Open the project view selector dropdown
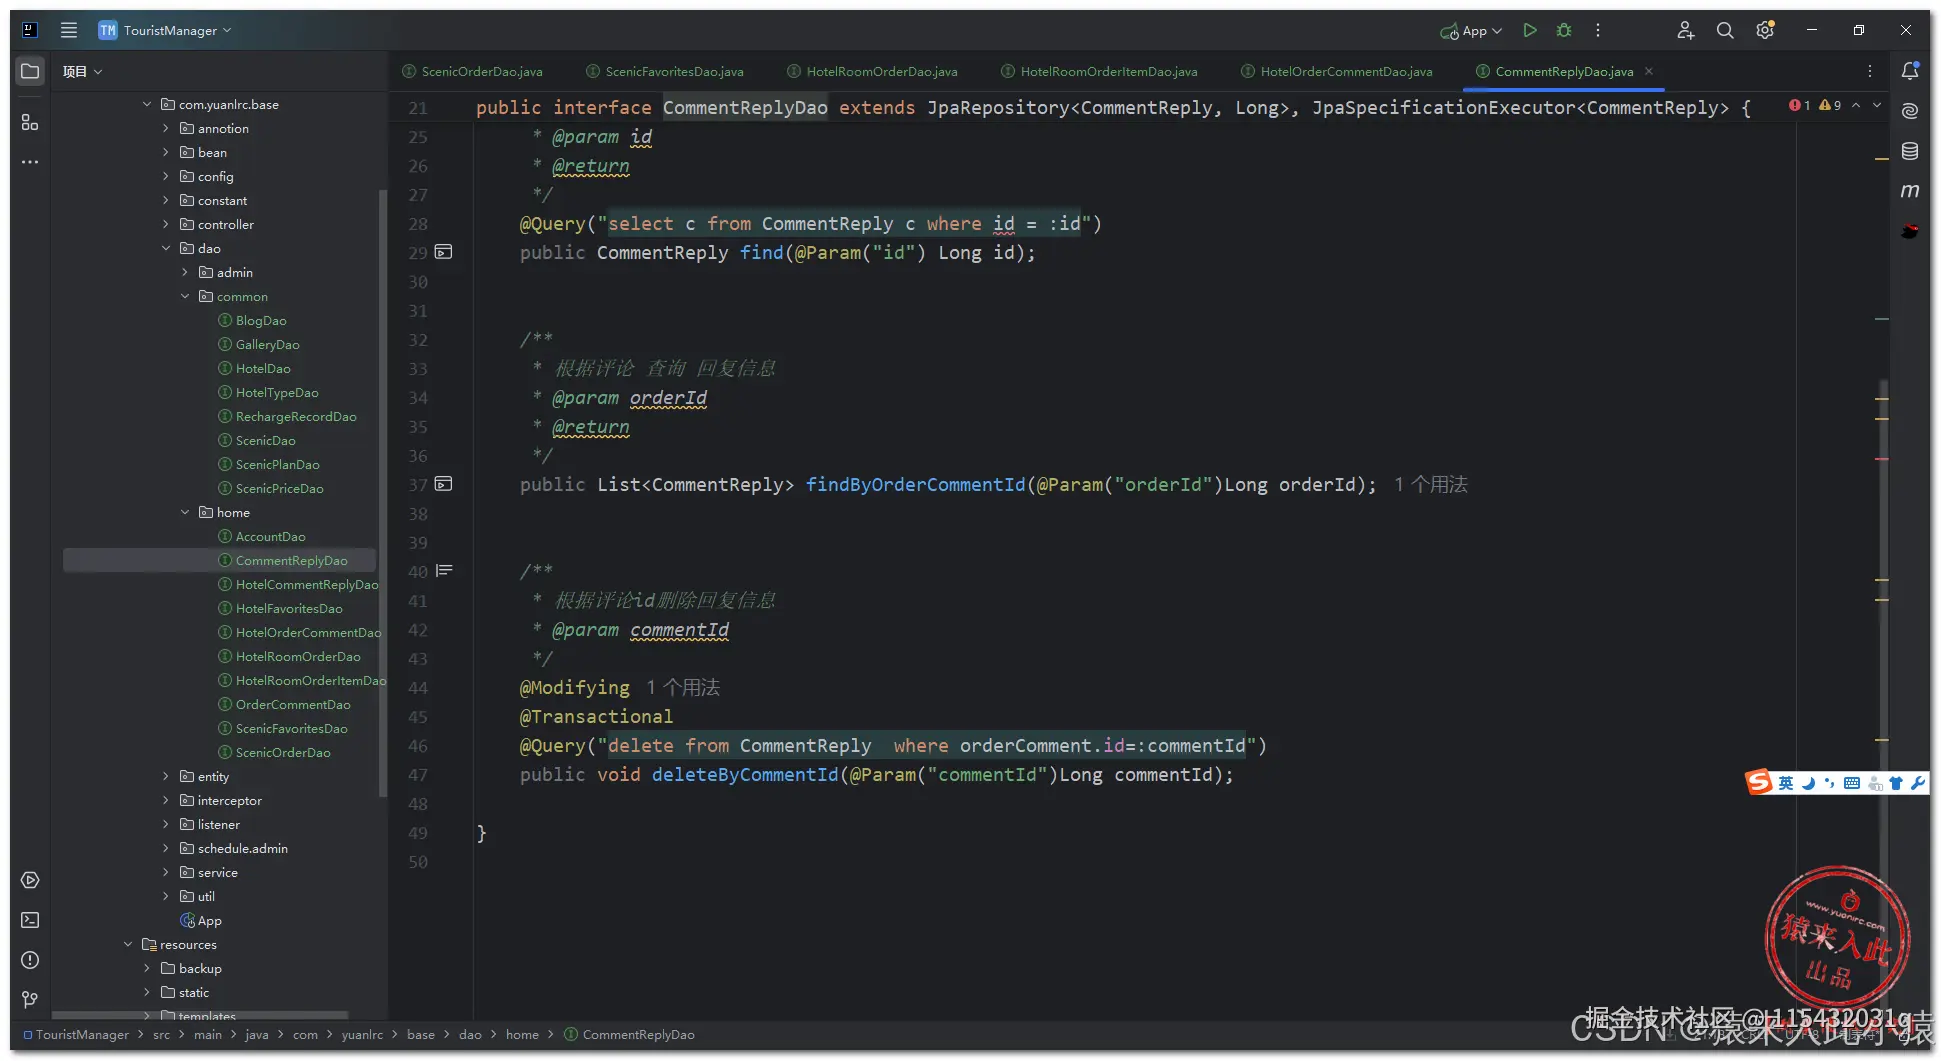The image size is (1941, 1061). (82, 71)
